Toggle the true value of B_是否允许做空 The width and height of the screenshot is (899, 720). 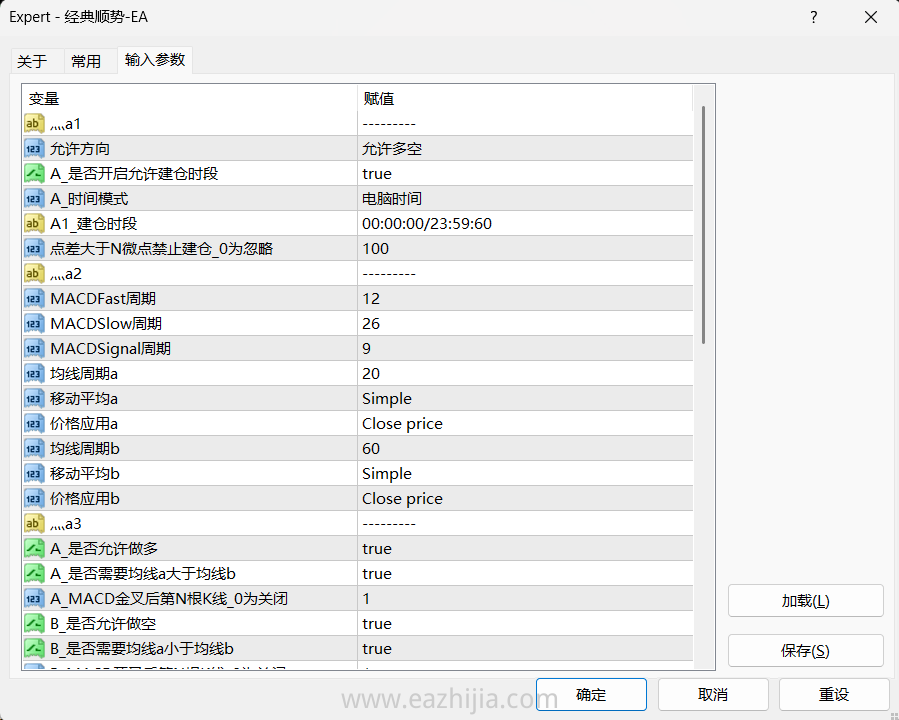point(525,623)
